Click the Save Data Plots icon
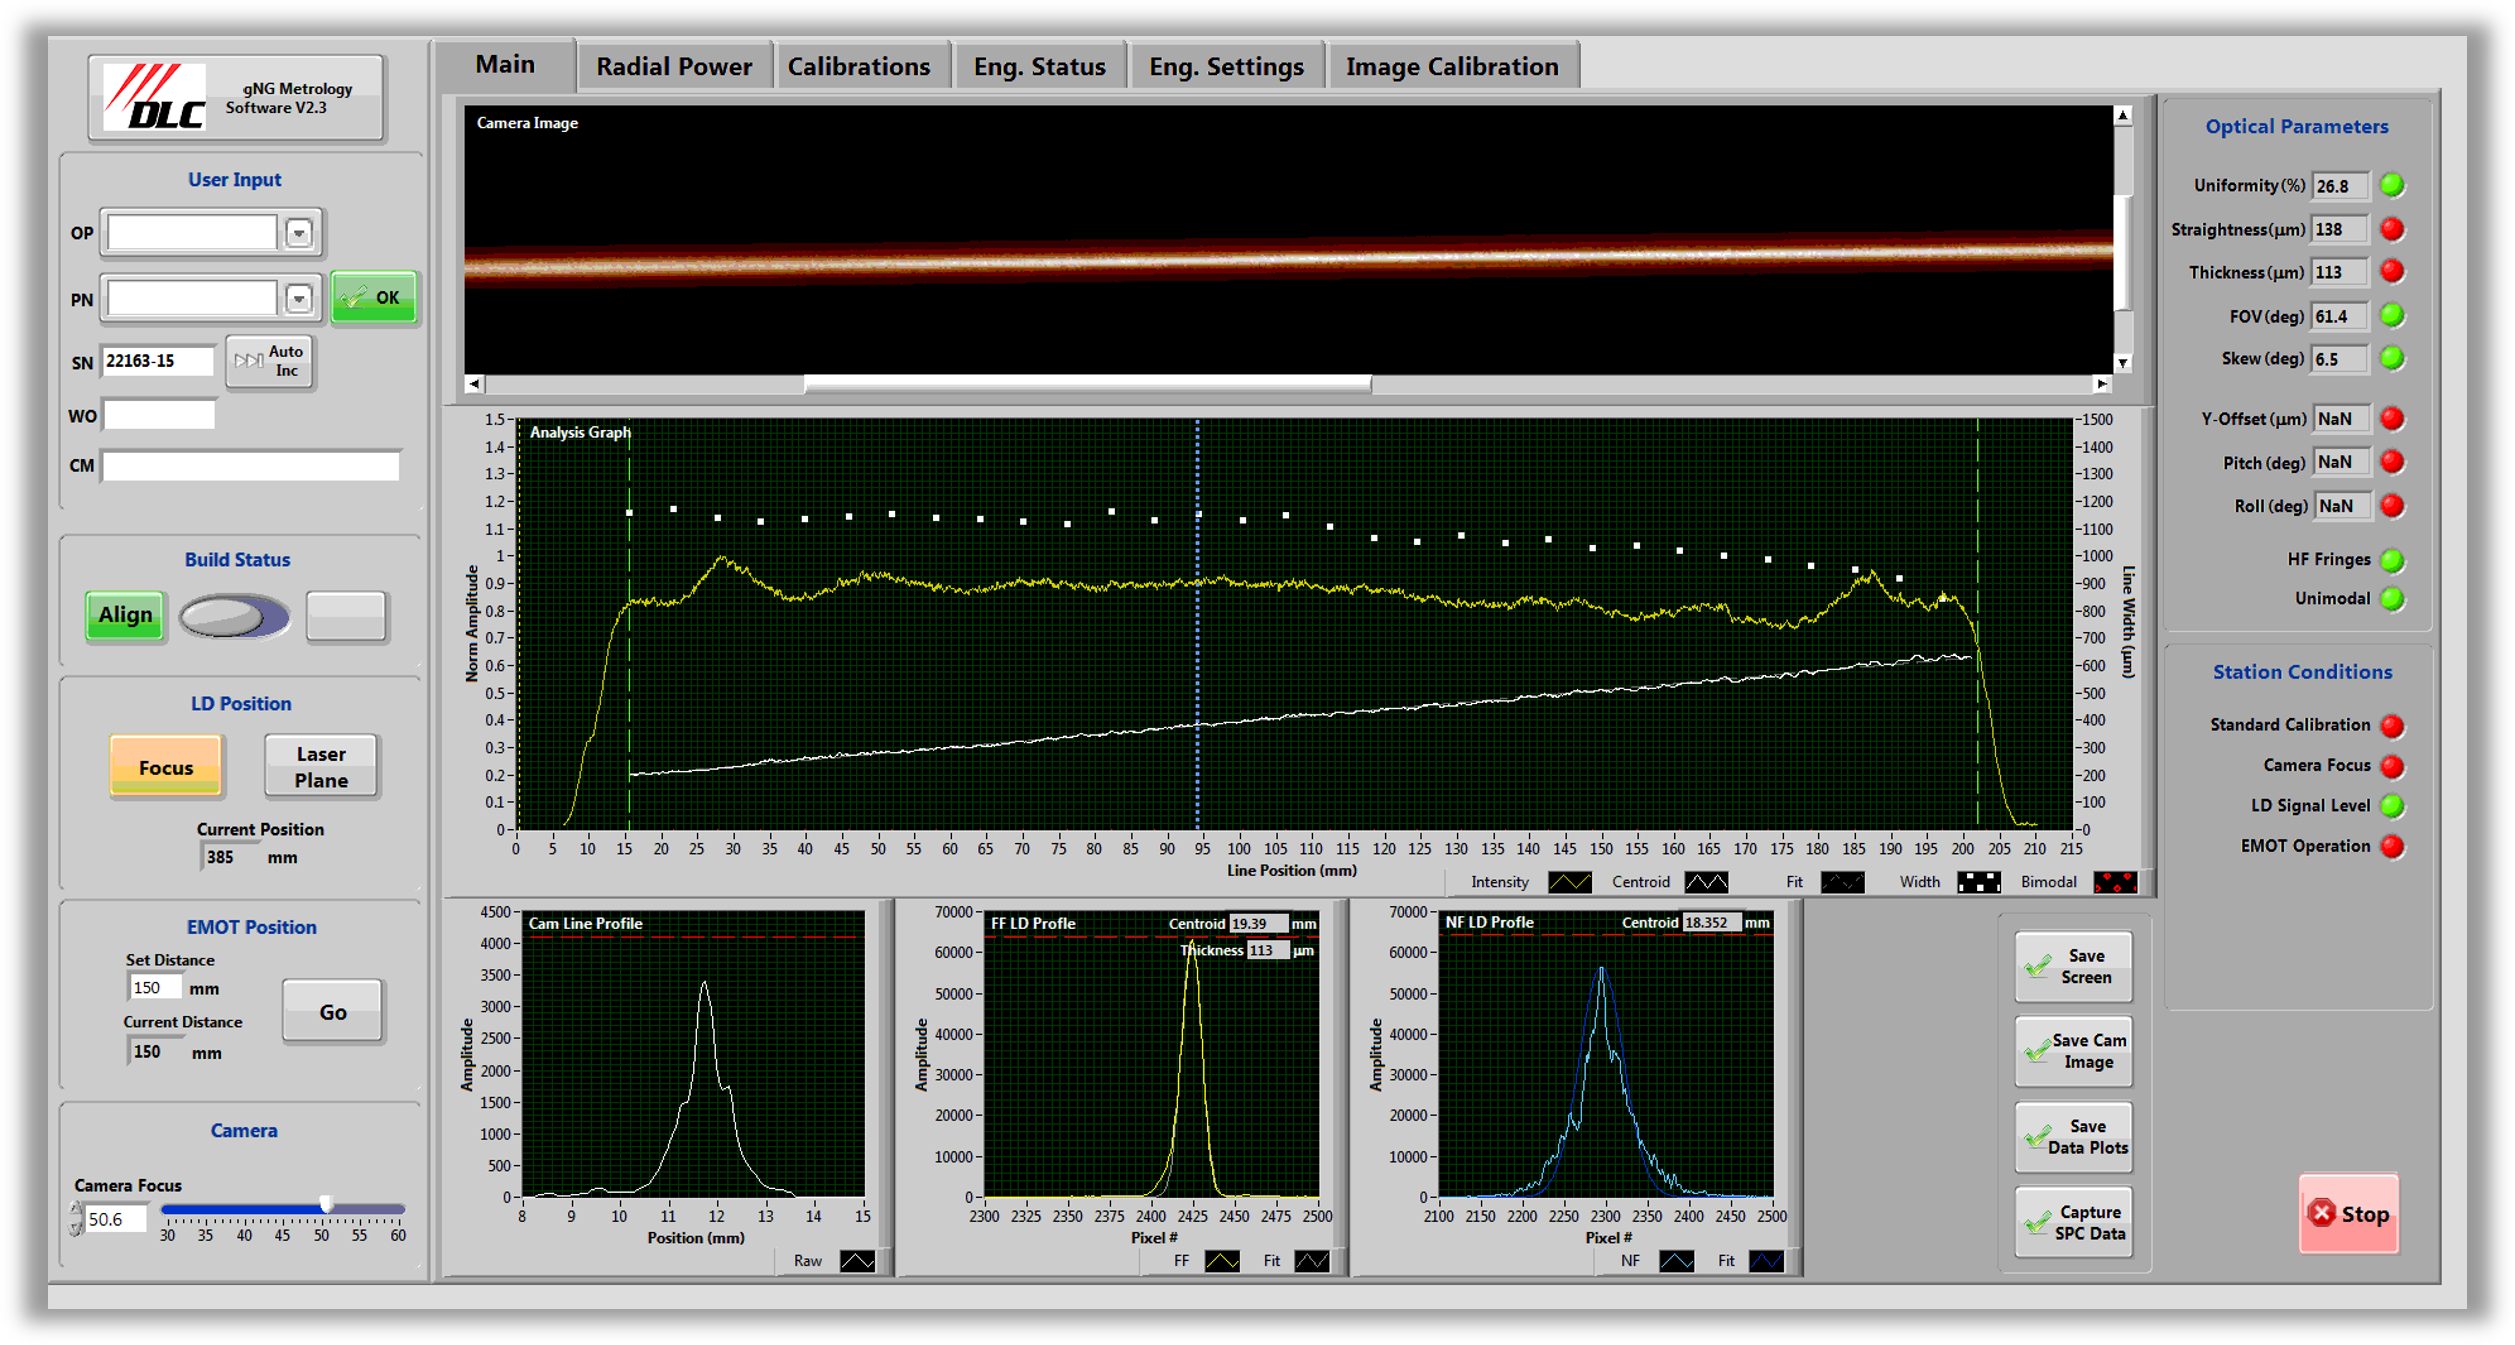Image resolution: width=2515 pixels, height=1345 pixels. click(x=2038, y=1137)
